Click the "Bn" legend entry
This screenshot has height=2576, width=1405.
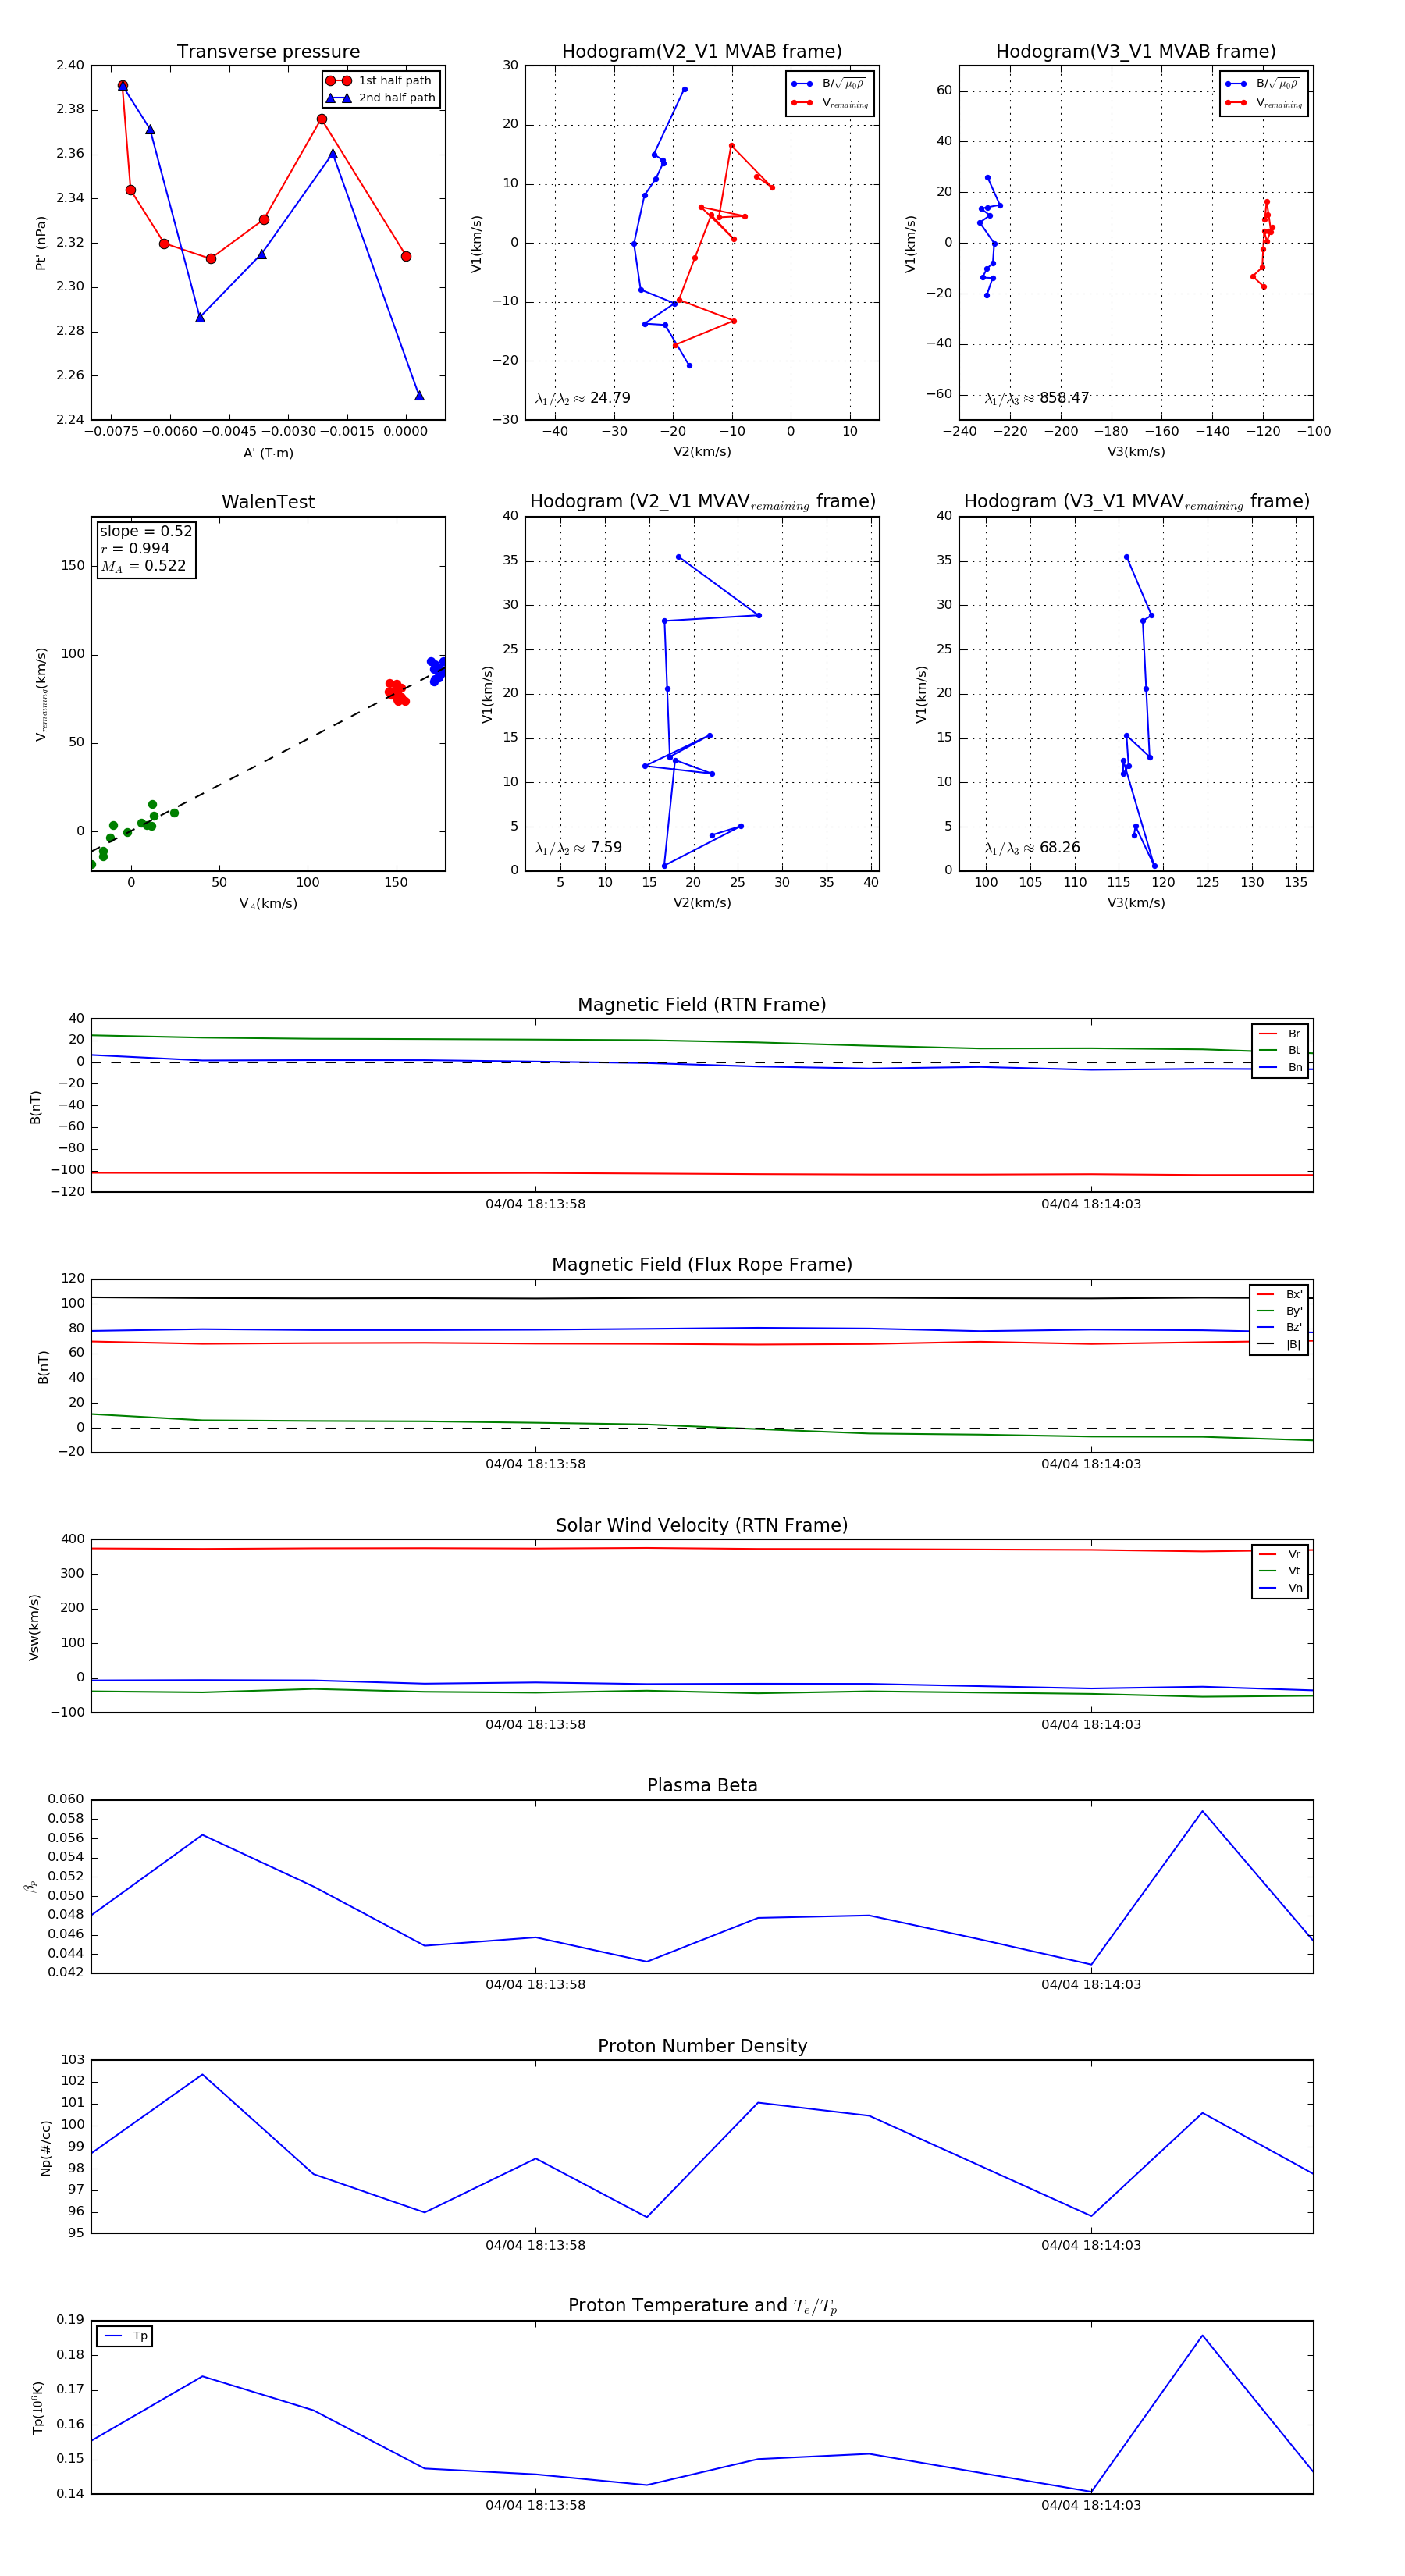(1281, 1067)
